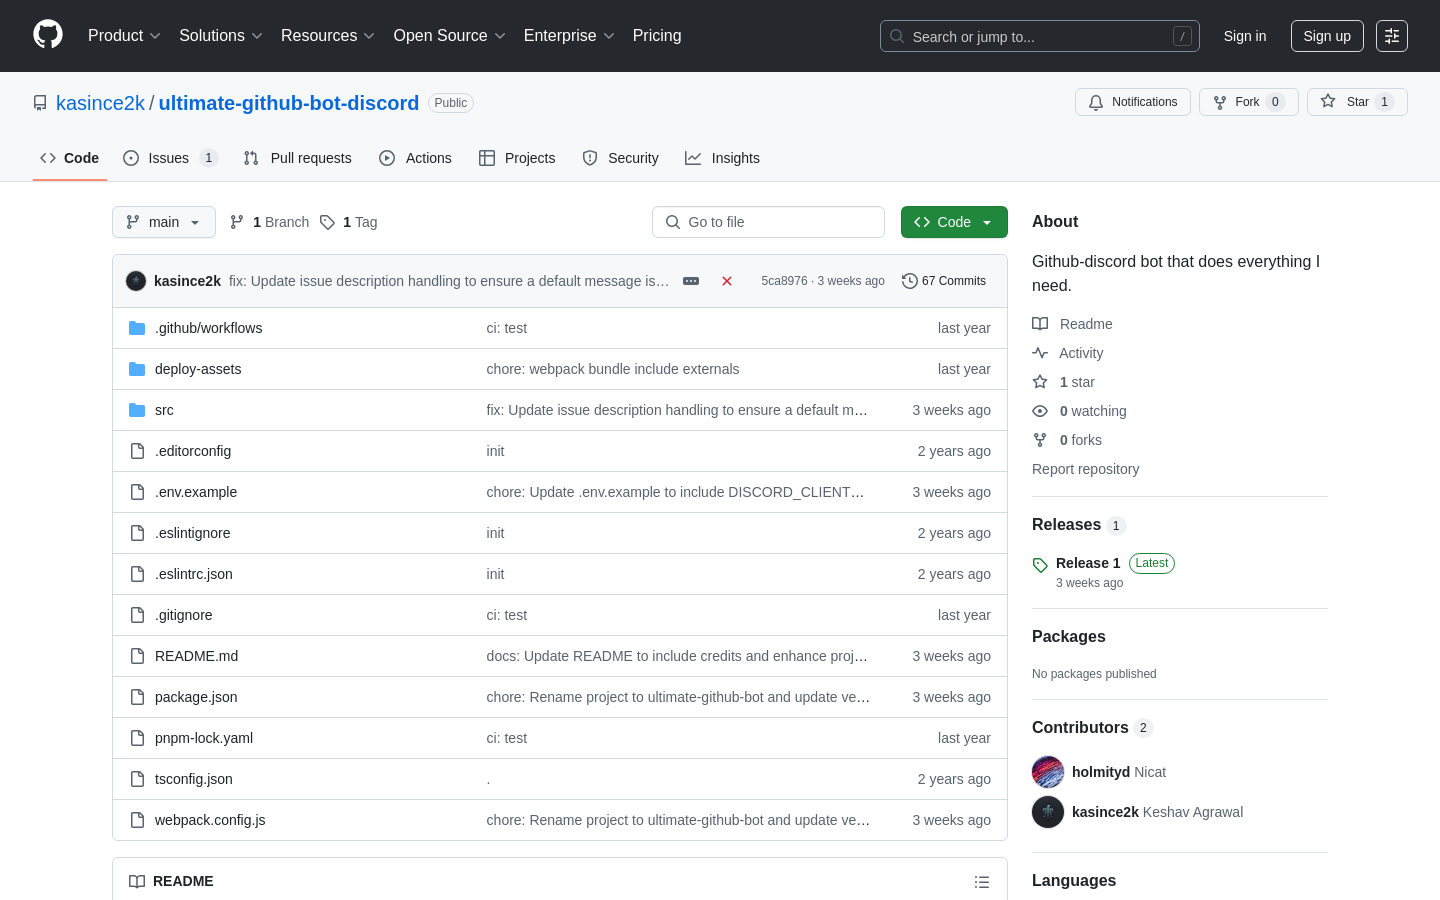Click the tsconfig.json file icon
Image resolution: width=1440 pixels, height=900 pixels.
pyautogui.click(x=137, y=779)
